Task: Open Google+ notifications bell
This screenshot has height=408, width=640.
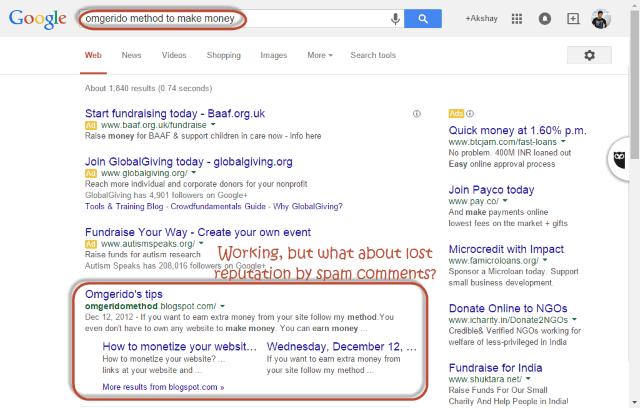Action: click(x=544, y=19)
